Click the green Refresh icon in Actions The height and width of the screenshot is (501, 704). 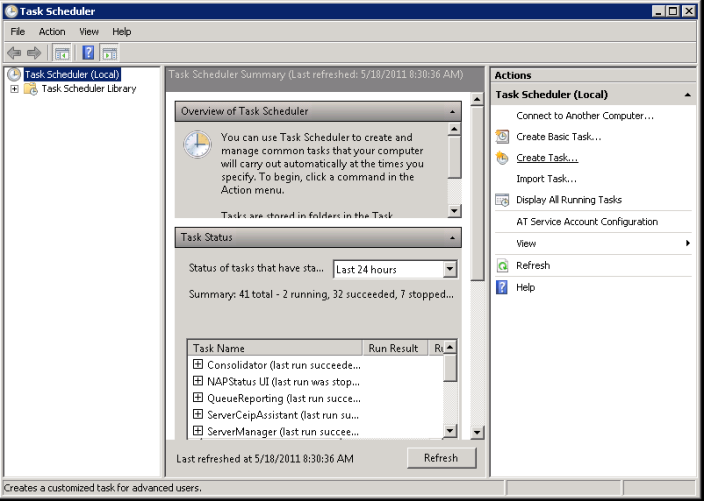[x=503, y=266]
